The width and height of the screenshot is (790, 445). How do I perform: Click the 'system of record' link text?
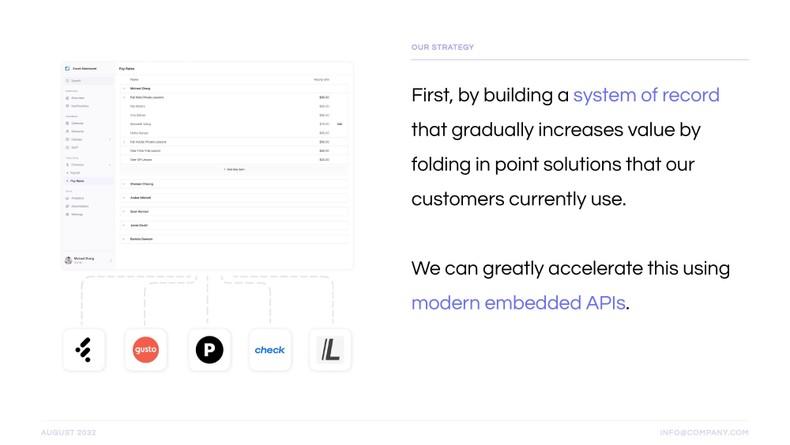(x=646, y=96)
